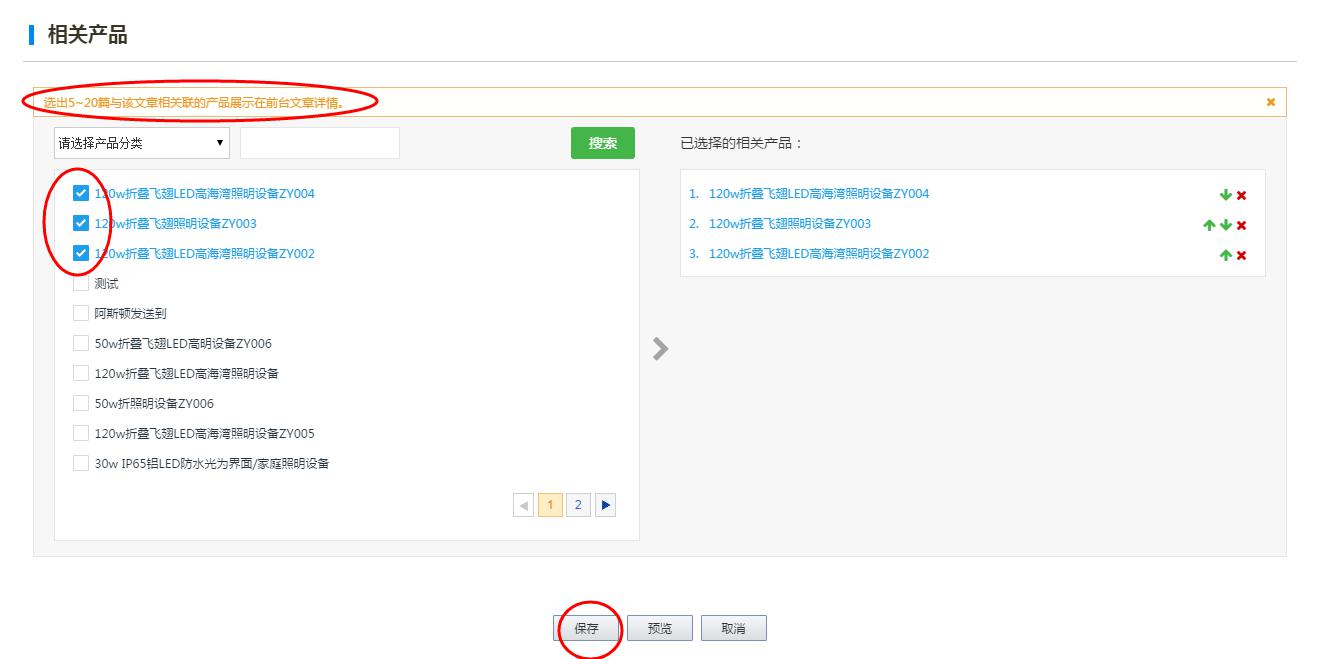Viewport: 1318px width, 659px height.
Task: Click the 保存 button
Action: 587,629
